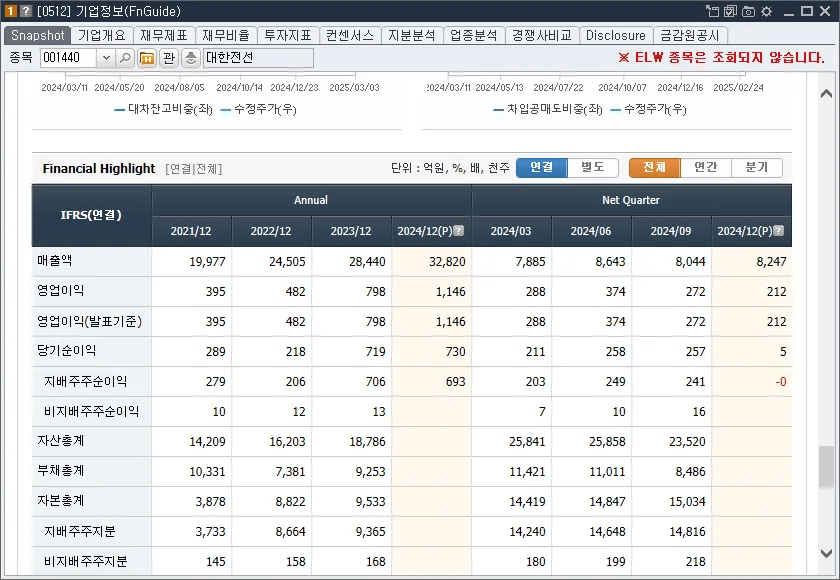Select the 연결 consolidated toggle
The height and width of the screenshot is (580, 840).
pos(541,168)
